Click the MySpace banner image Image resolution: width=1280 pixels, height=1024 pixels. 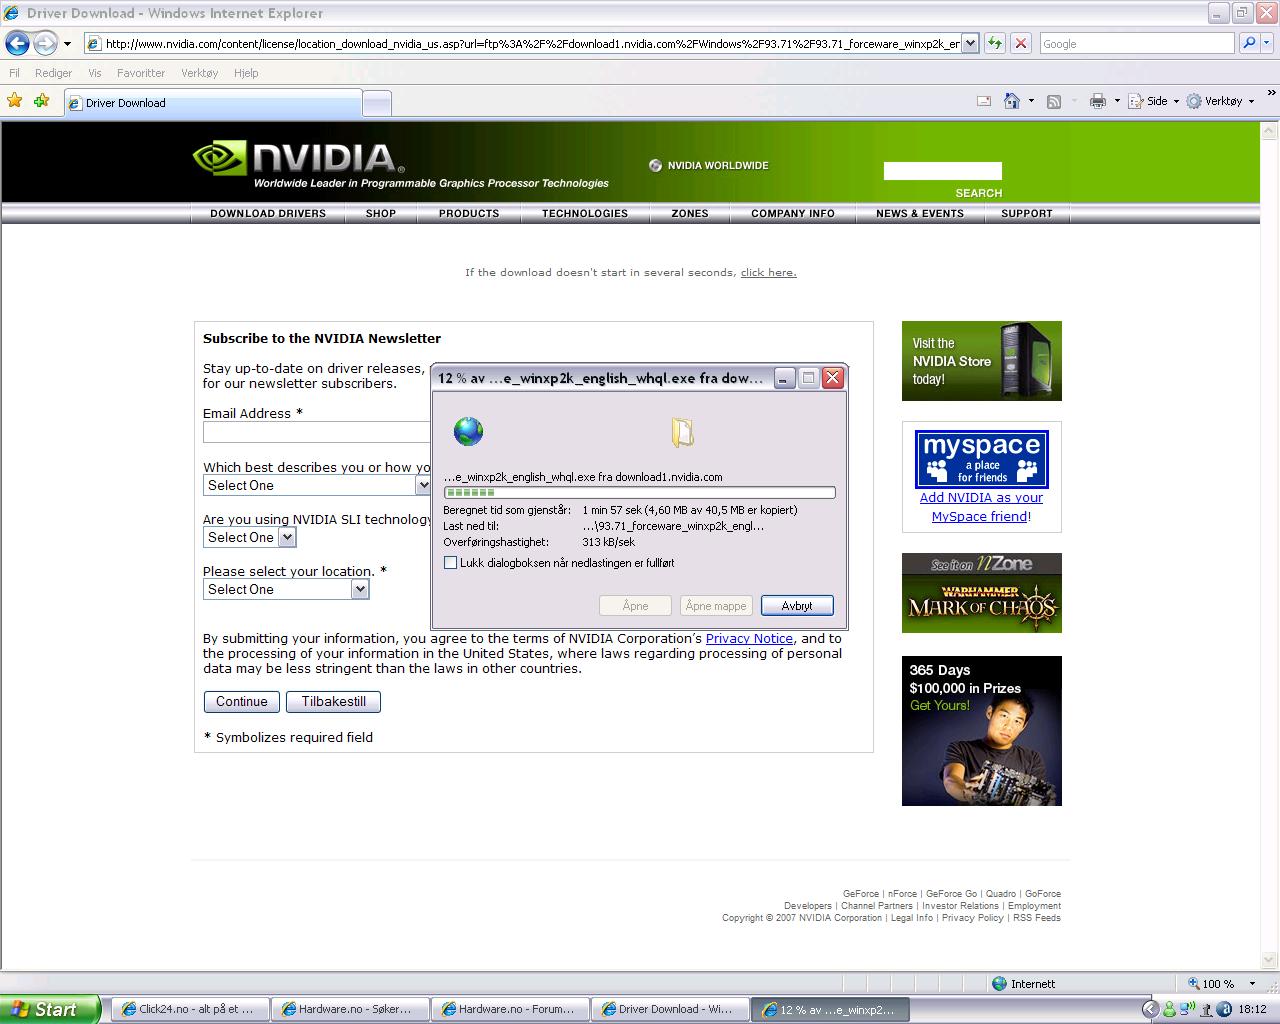(982, 459)
